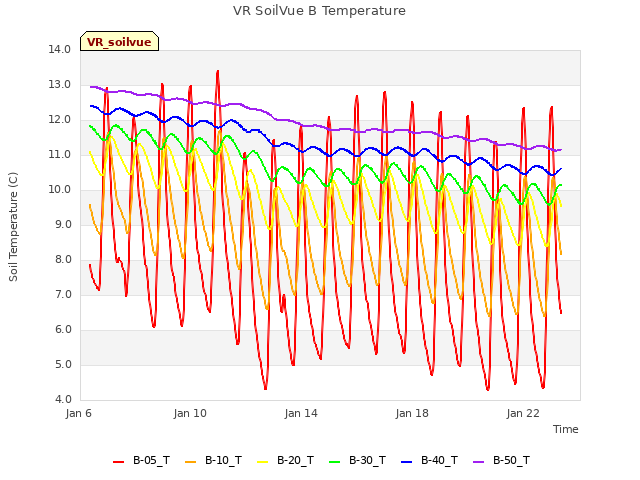Screen dimensions: 640x480
Task: Click the 14.0 y-axis tick label
Action: tap(60, 49)
